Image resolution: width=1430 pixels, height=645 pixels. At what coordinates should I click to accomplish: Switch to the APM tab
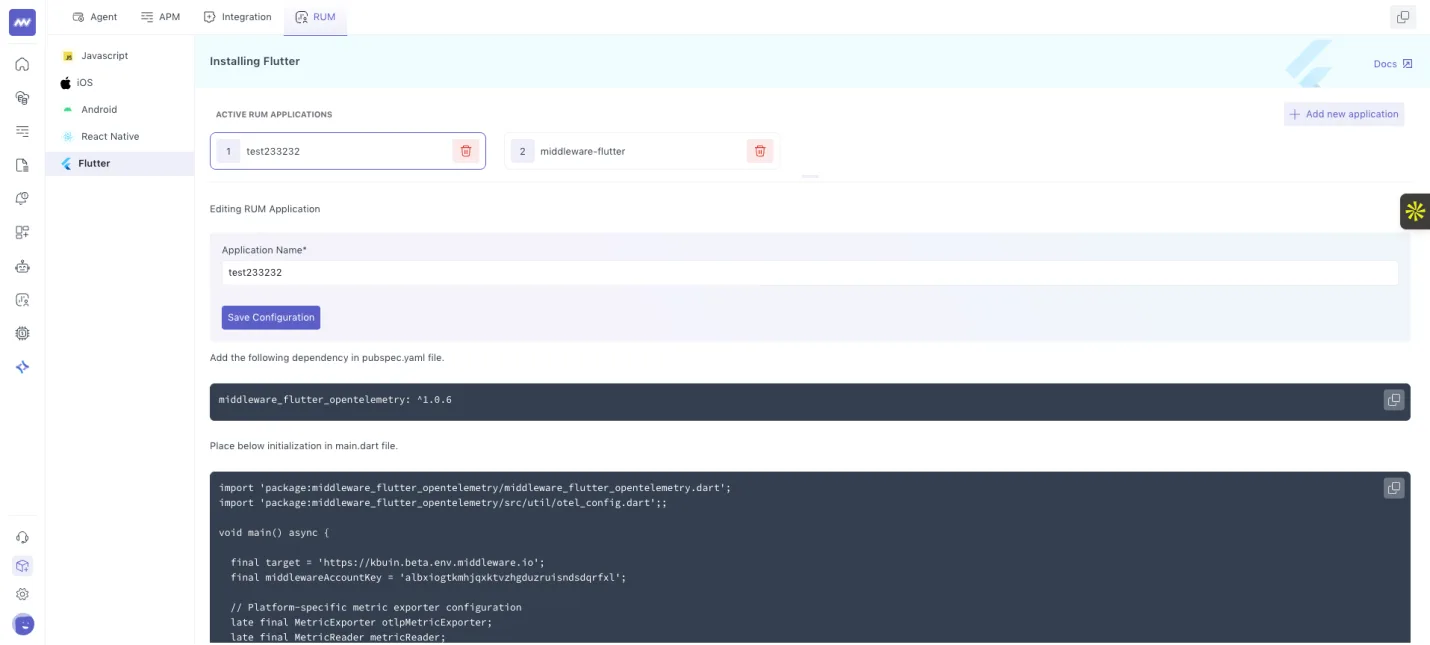click(x=160, y=17)
